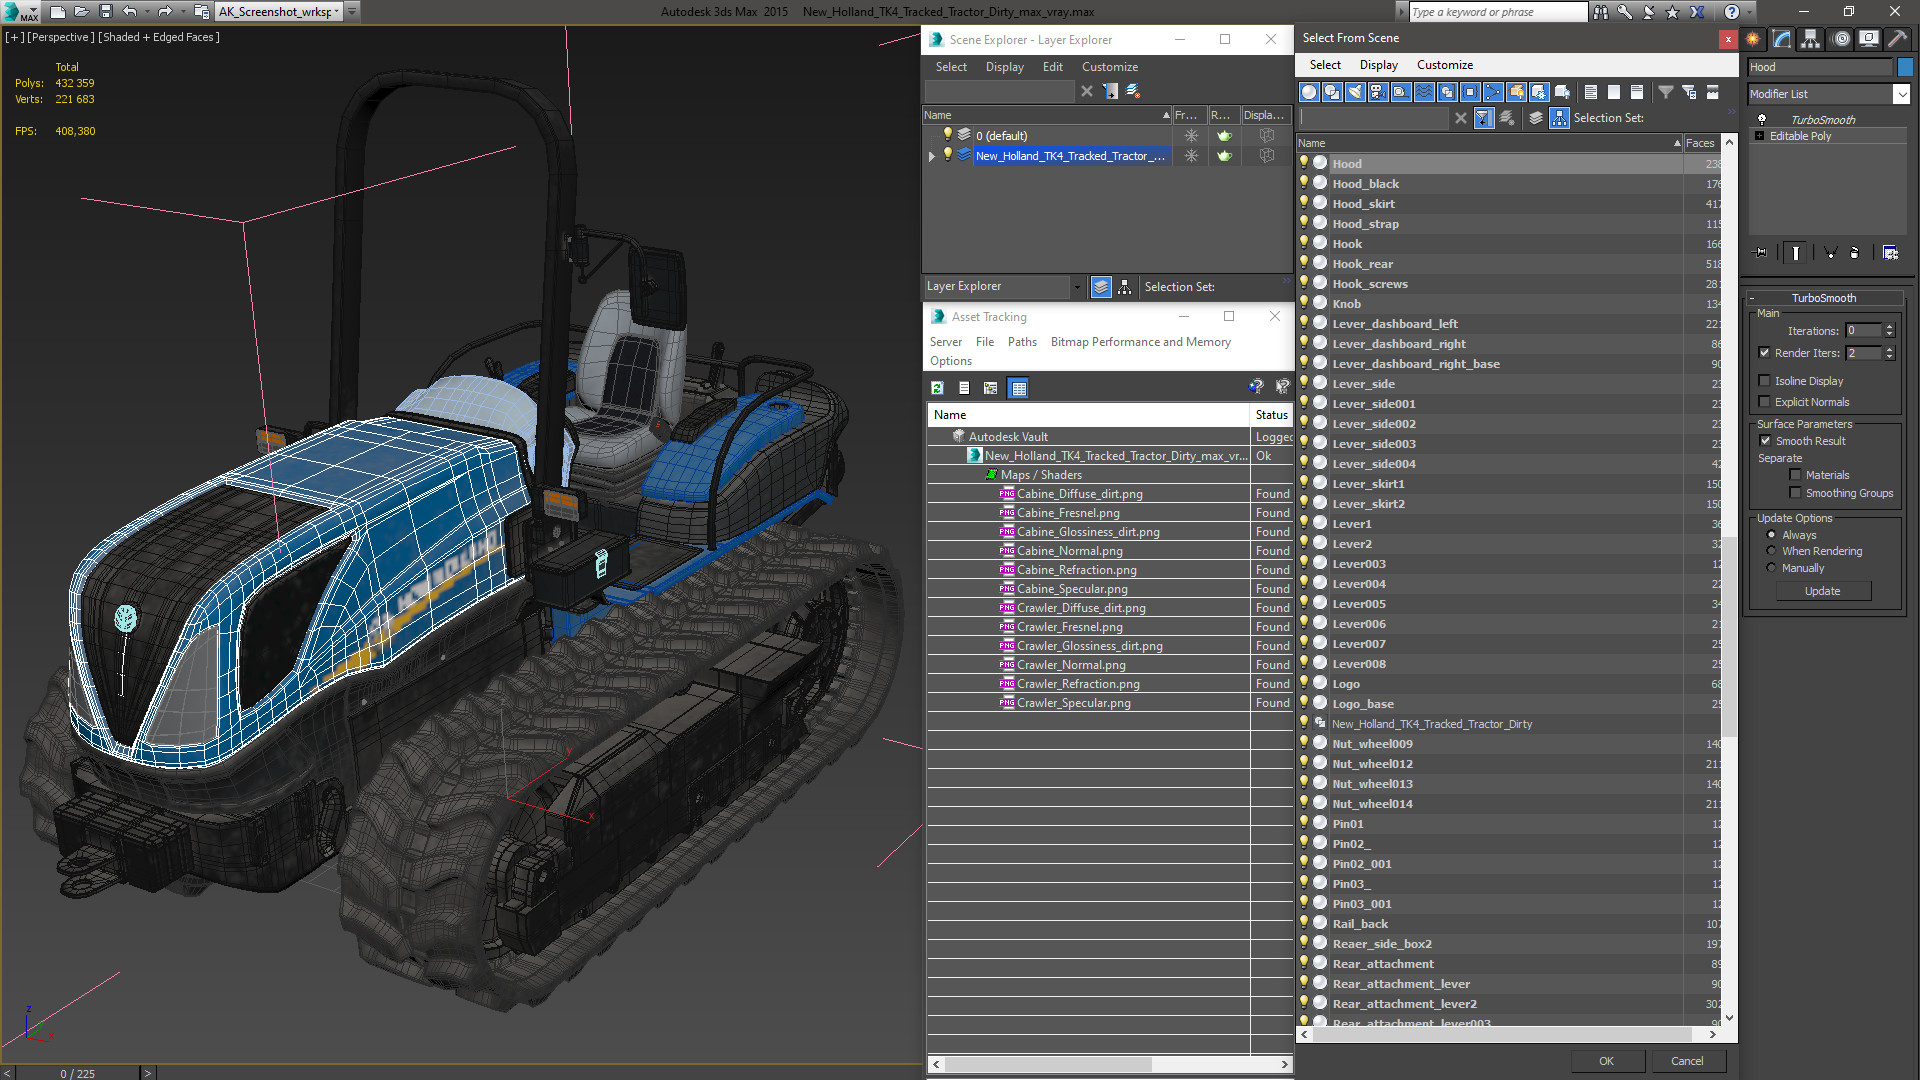Toggle Explicit Normals checkbox

pos(1764,402)
